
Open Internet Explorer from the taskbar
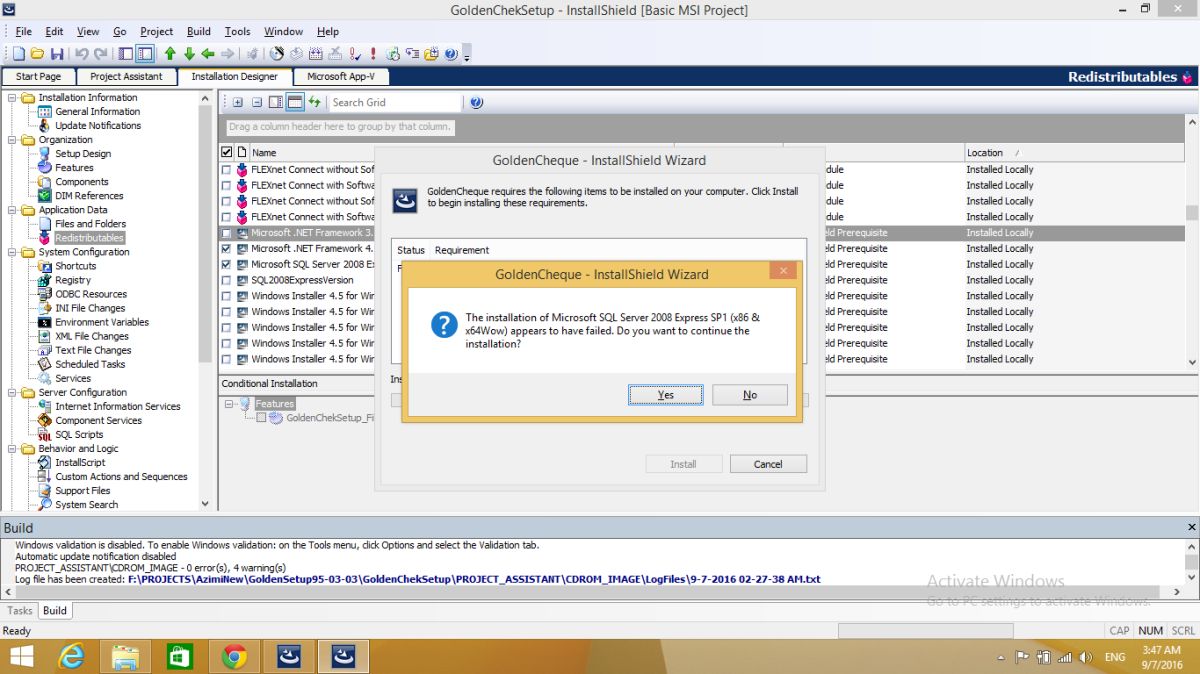pyautogui.click(x=72, y=656)
